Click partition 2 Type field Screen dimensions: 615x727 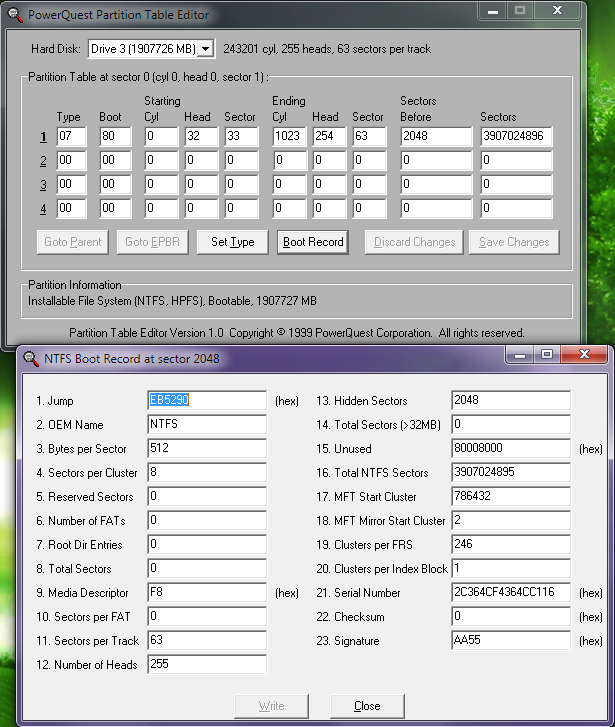point(71,160)
